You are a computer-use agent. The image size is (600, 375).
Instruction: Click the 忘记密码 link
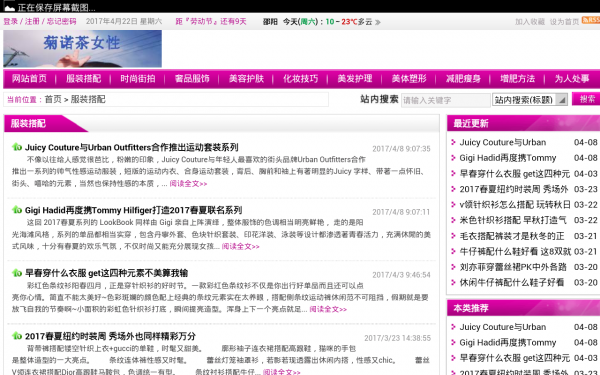tap(62, 21)
